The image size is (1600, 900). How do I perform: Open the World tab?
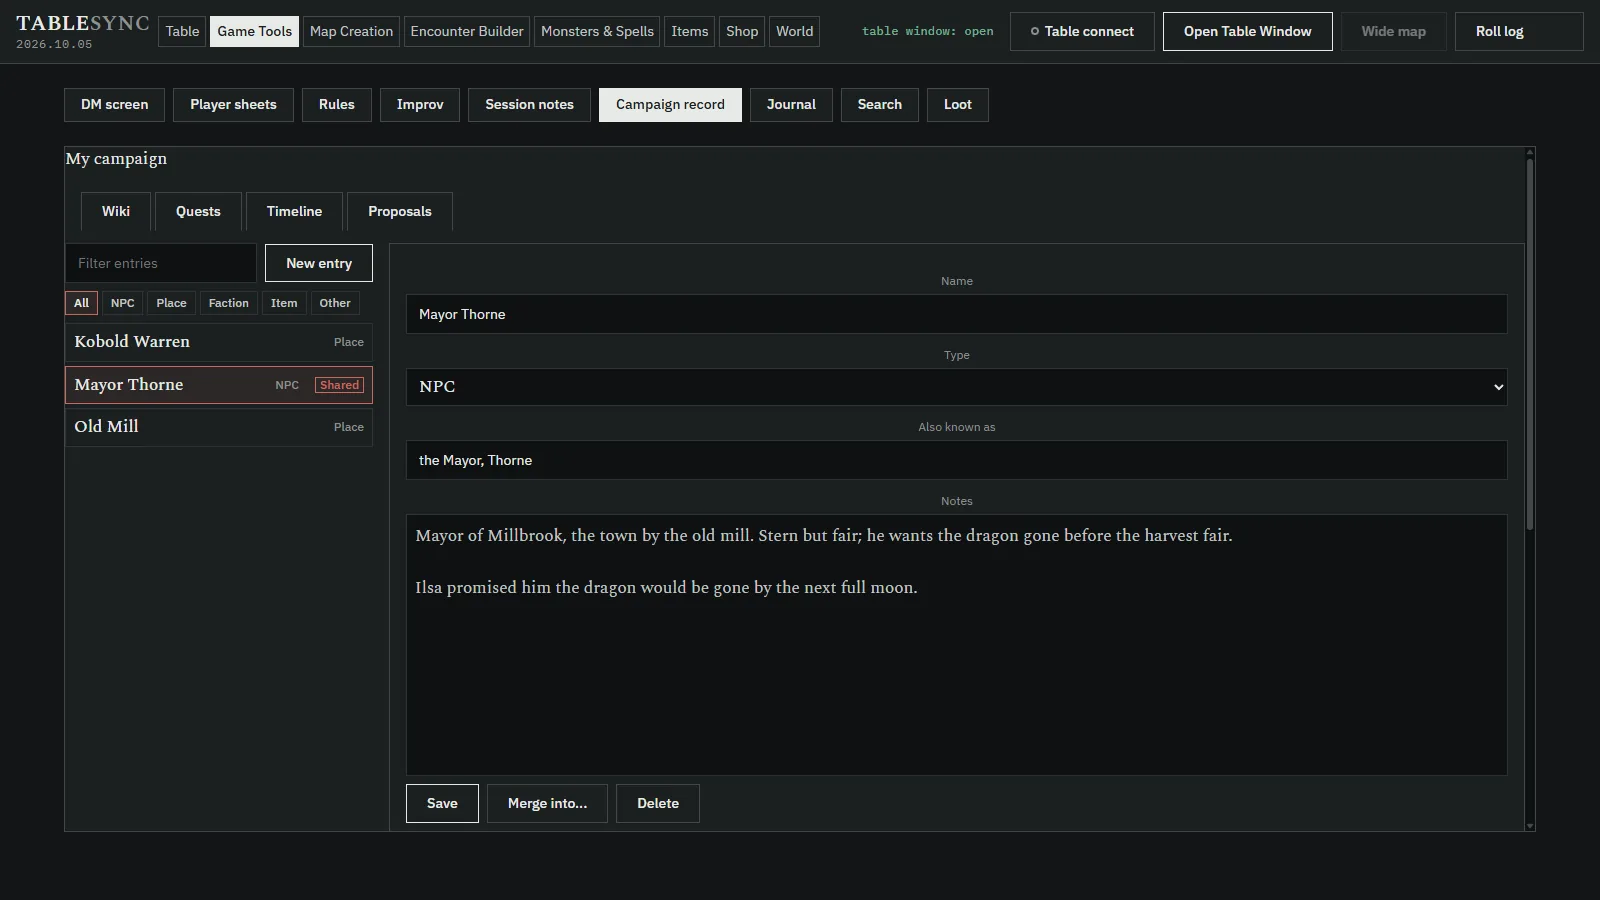(795, 31)
